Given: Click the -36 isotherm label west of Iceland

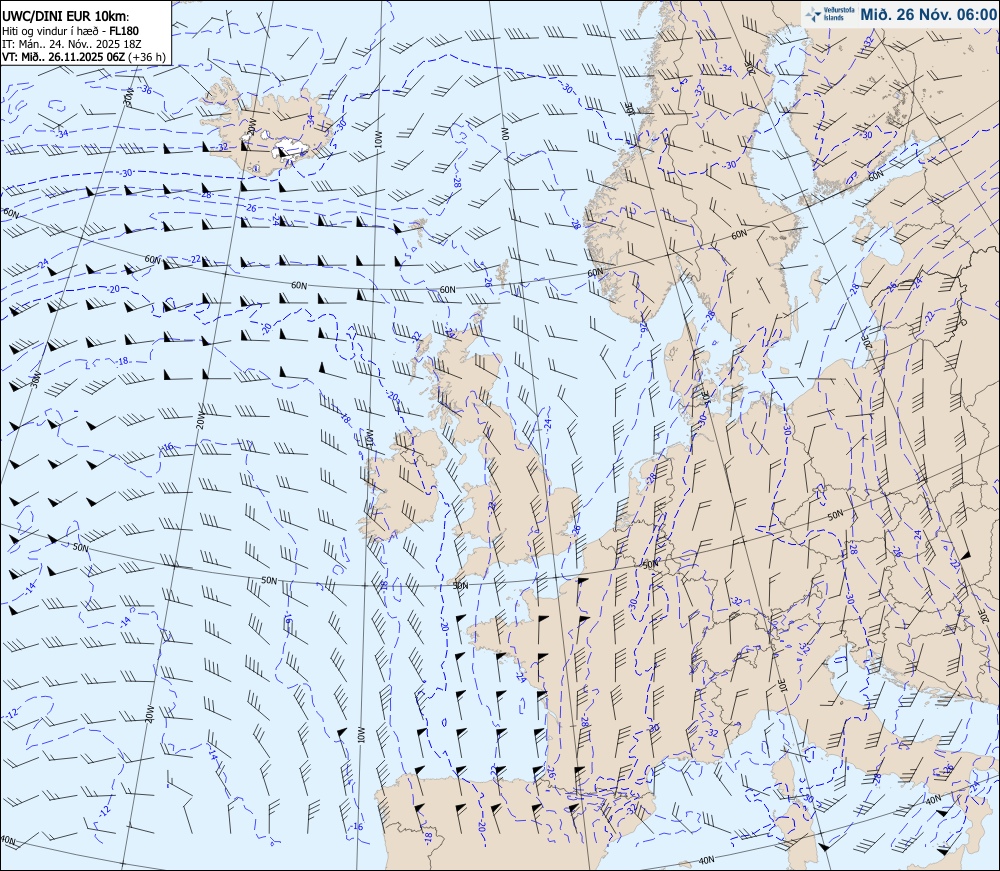Looking at the screenshot, I should click(145, 90).
